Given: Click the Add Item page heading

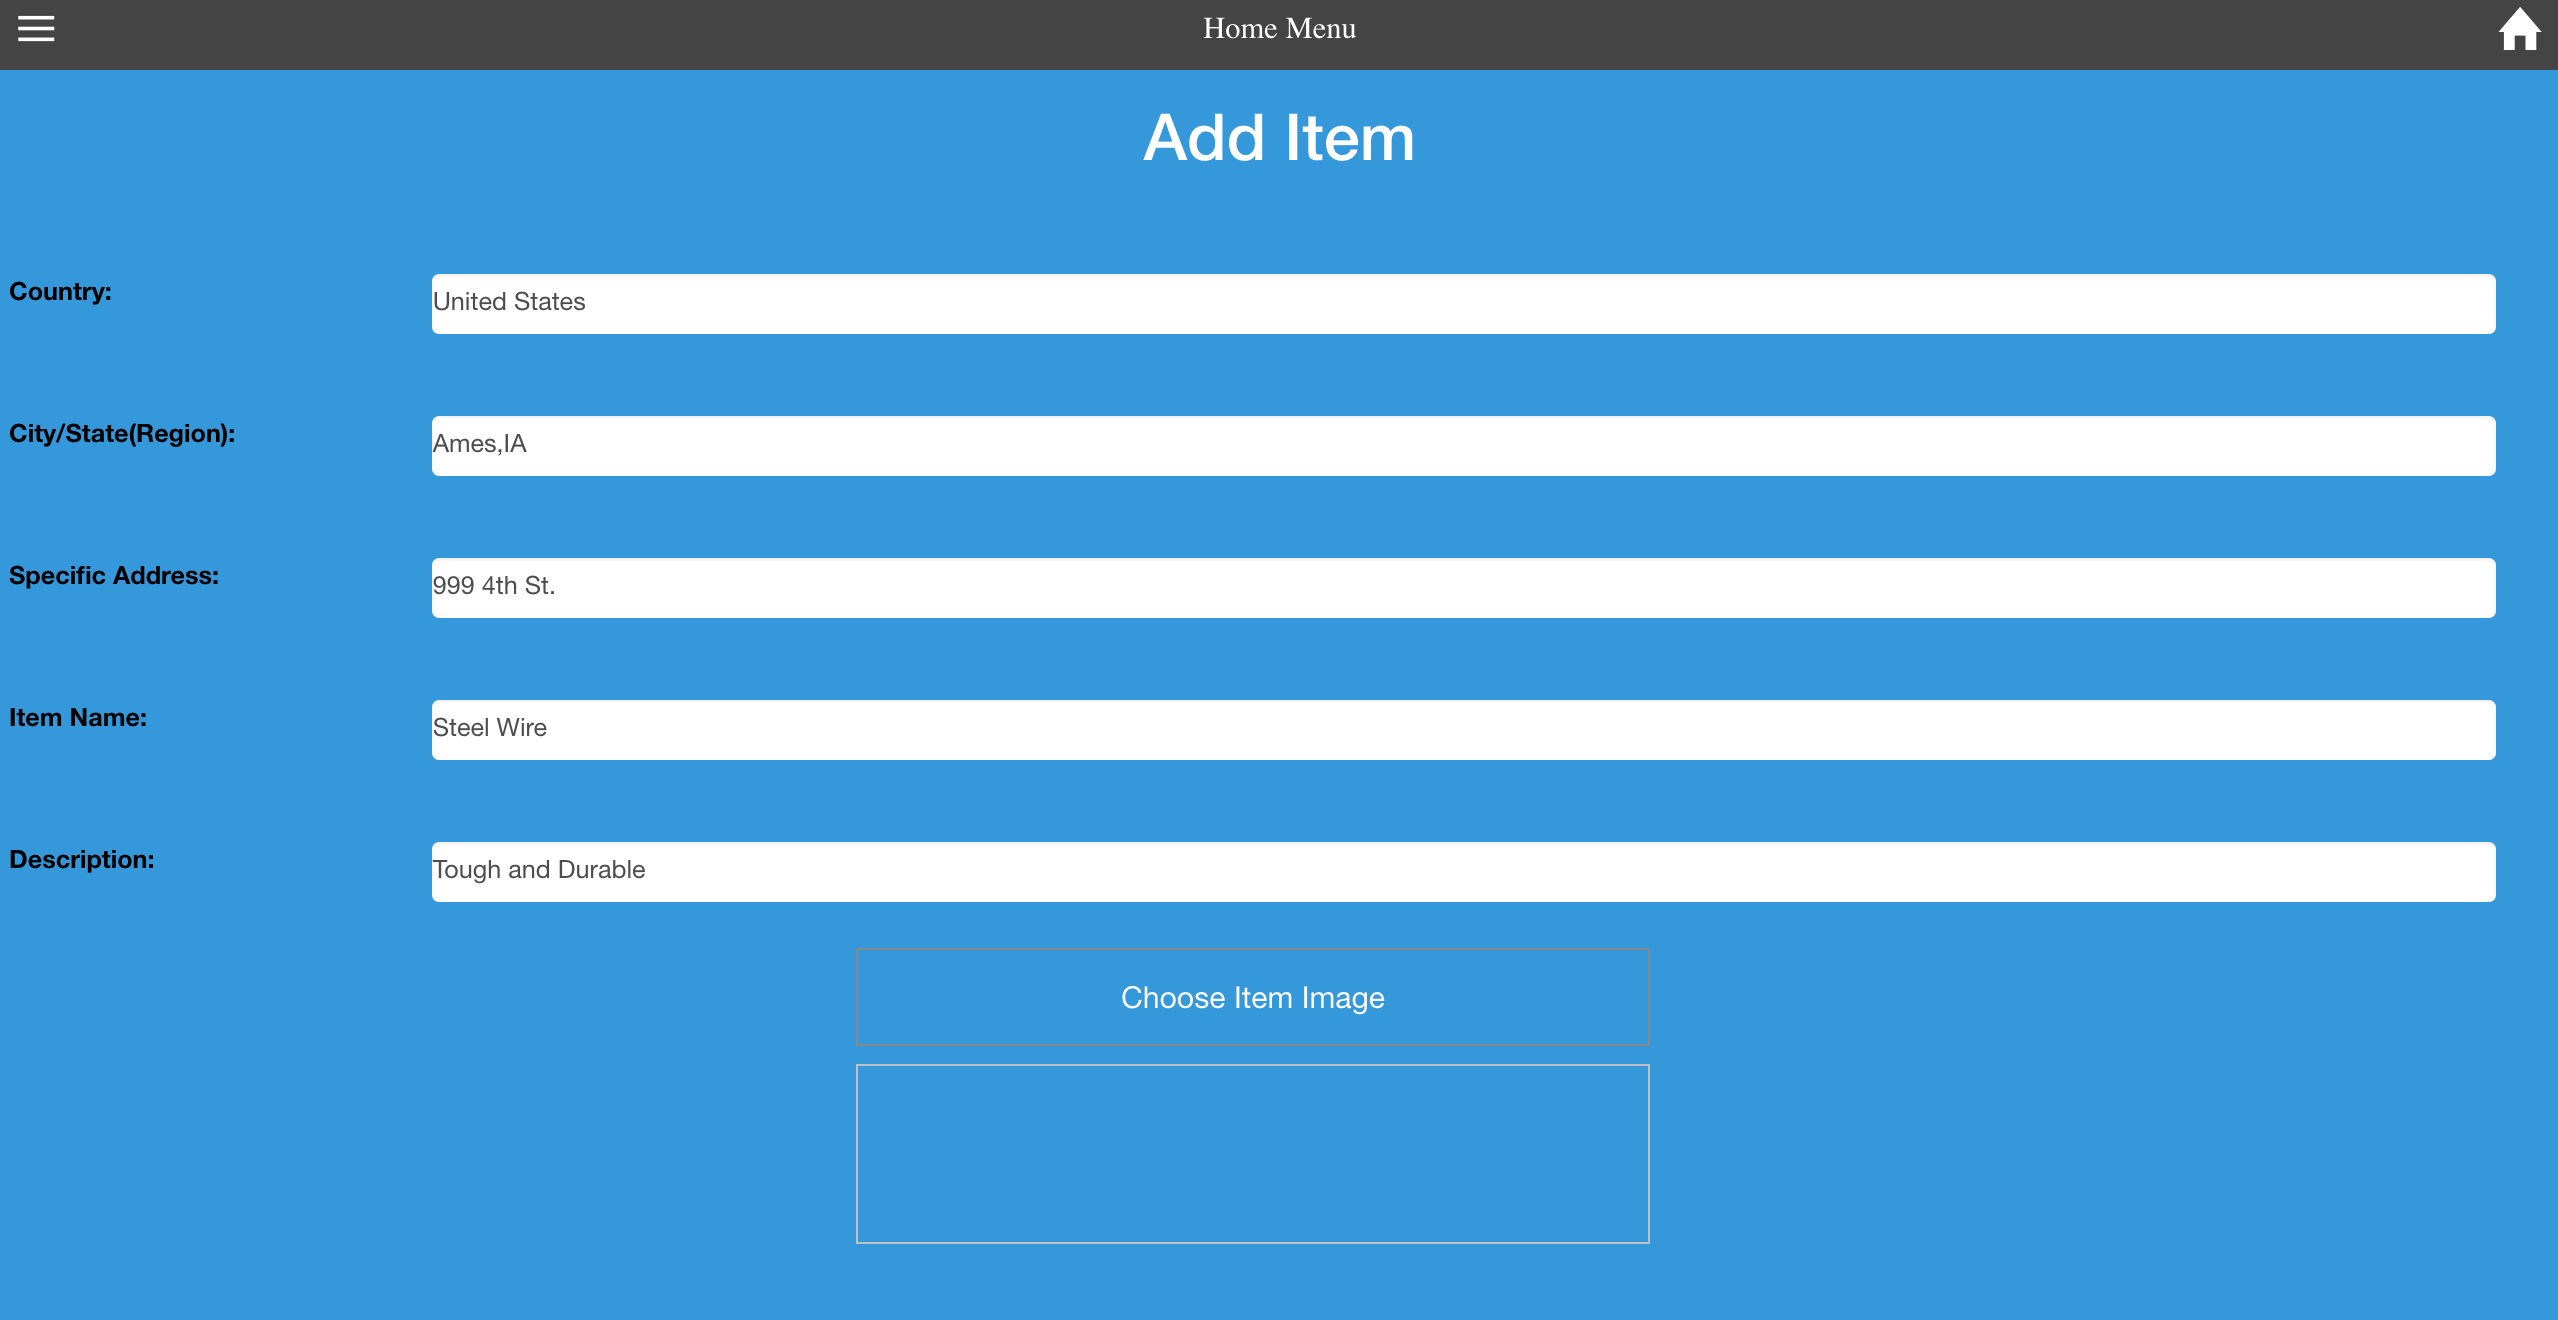Looking at the screenshot, I should point(1279,137).
